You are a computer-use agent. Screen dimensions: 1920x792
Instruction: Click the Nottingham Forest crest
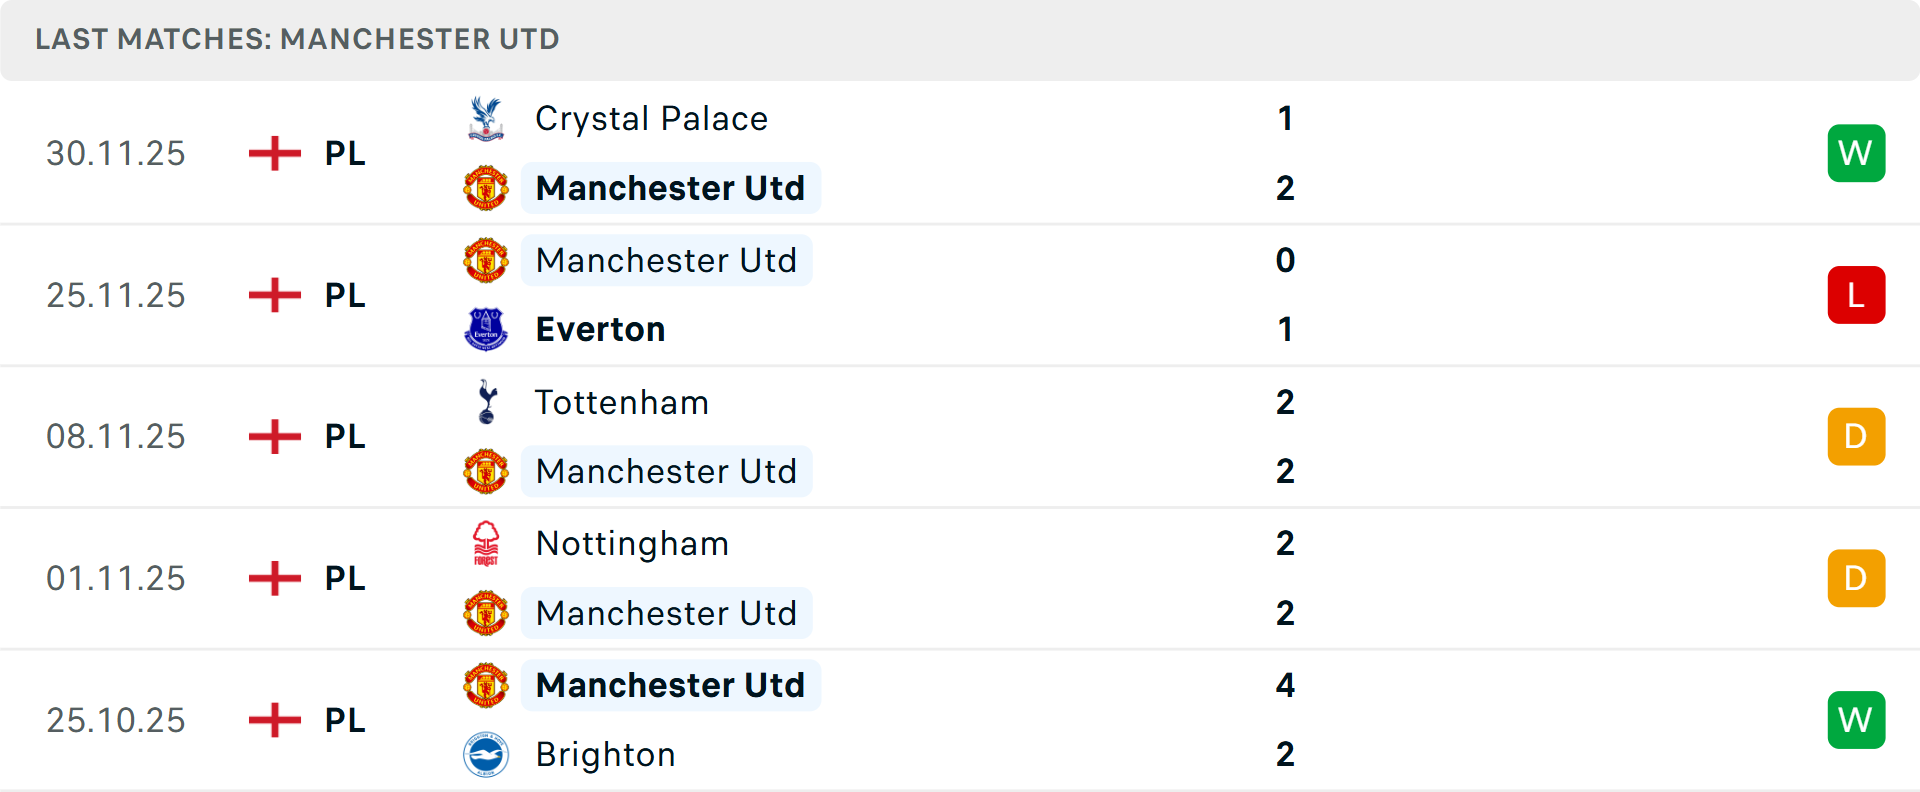(x=486, y=544)
